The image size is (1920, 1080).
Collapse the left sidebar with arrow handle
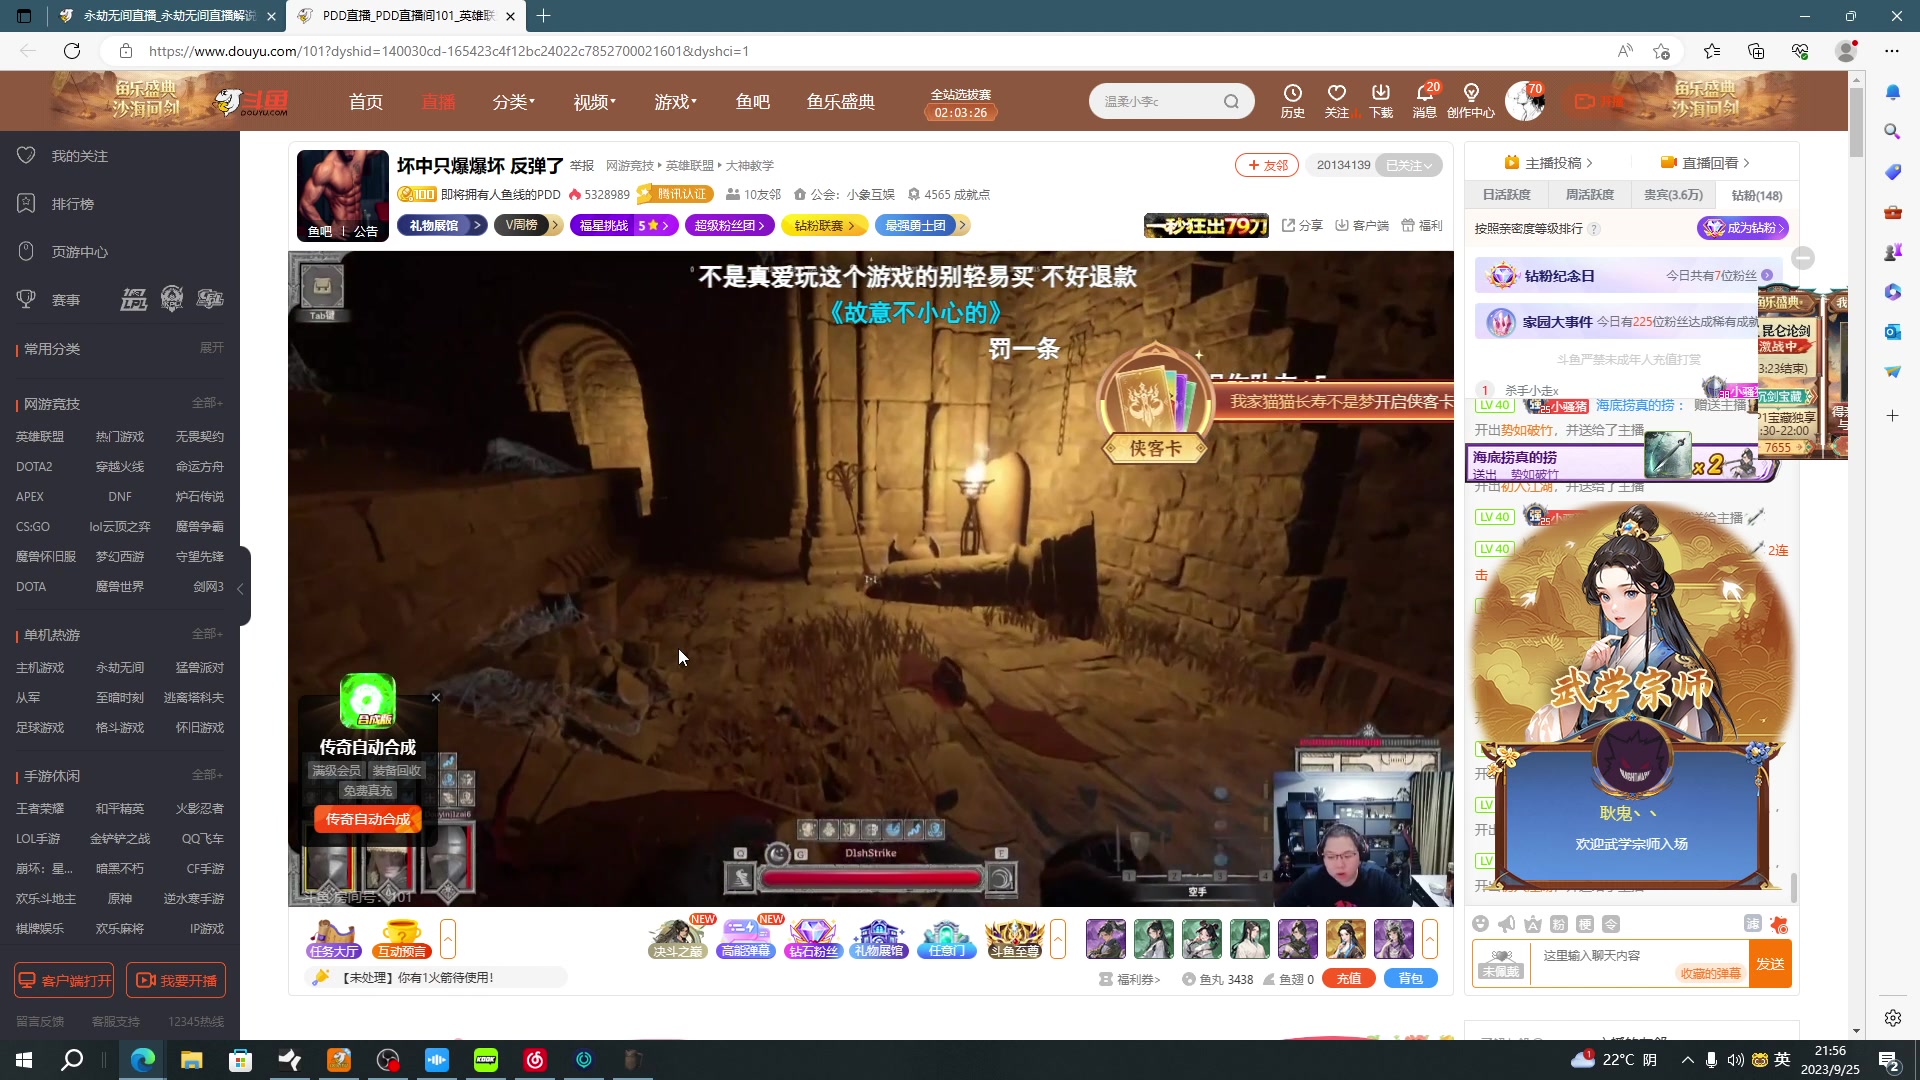241,589
